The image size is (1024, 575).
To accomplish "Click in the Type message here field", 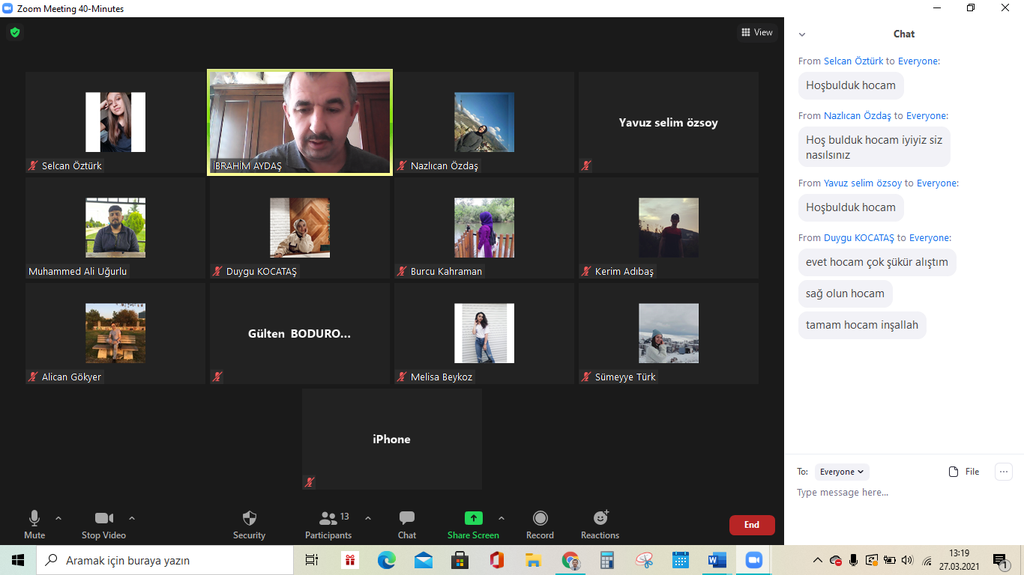I will click(x=900, y=493).
